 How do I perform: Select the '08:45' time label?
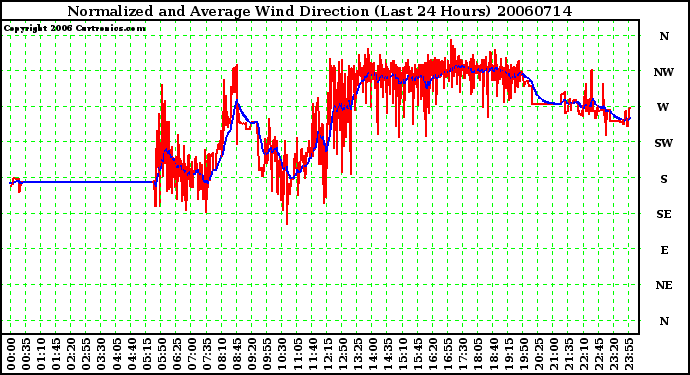click(x=237, y=354)
